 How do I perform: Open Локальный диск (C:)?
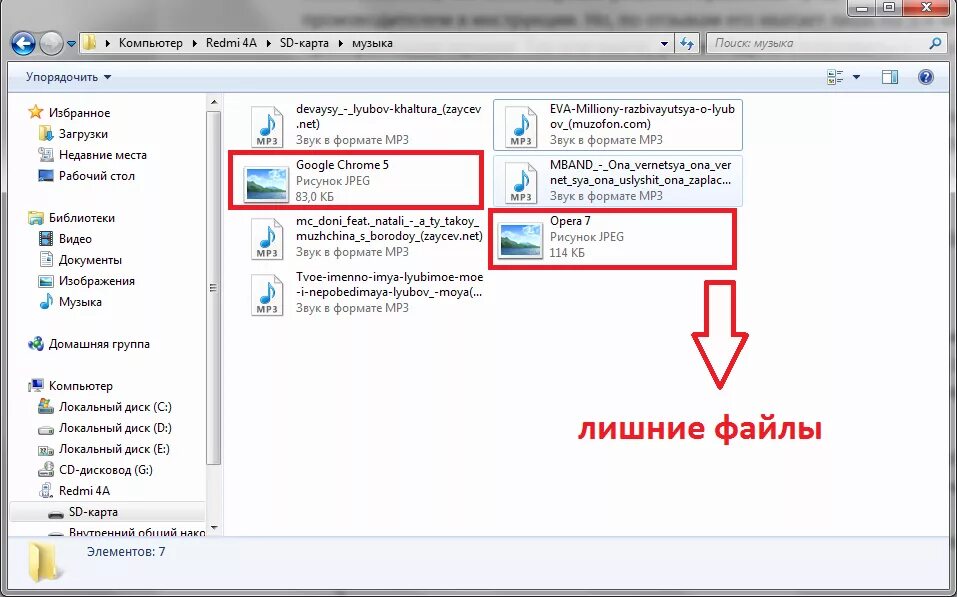pos(115,407)
